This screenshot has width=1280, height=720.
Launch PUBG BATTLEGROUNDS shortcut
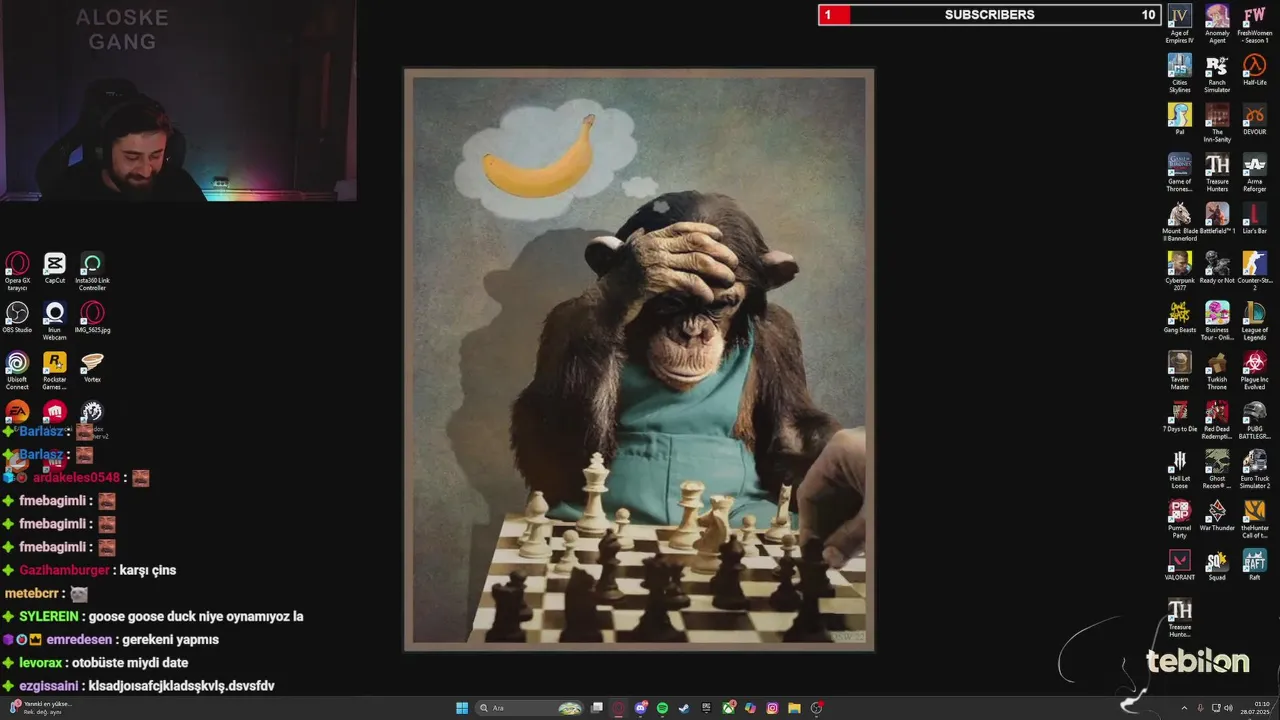click(1254, 420)
